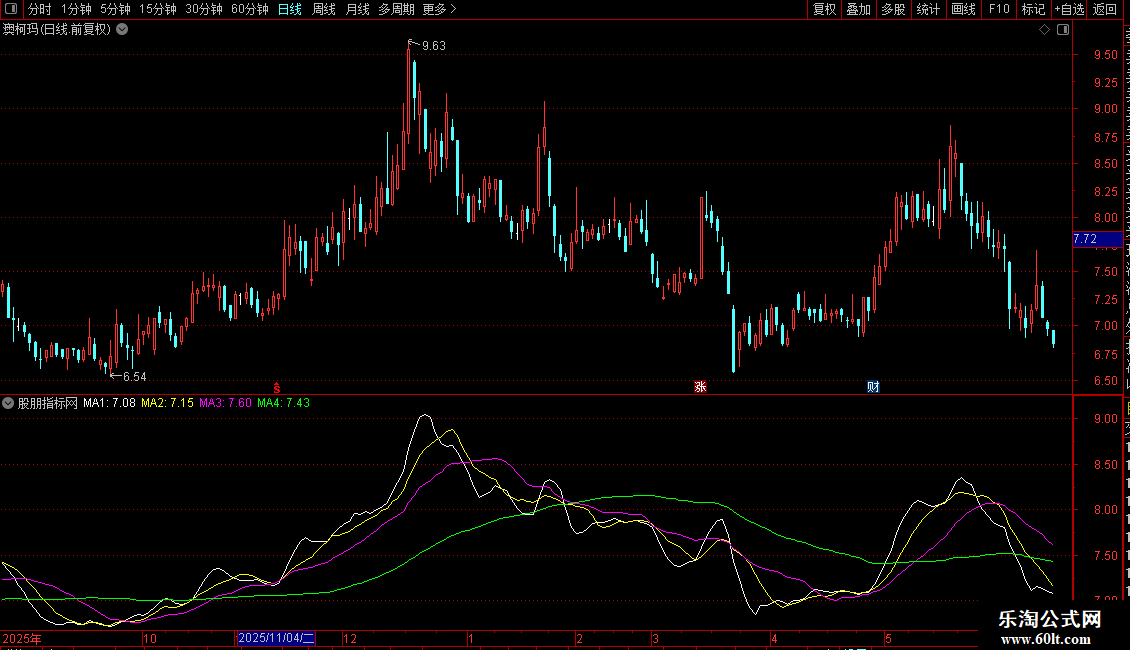Switch to 周线 weekly chart

[x=324, y=9]
